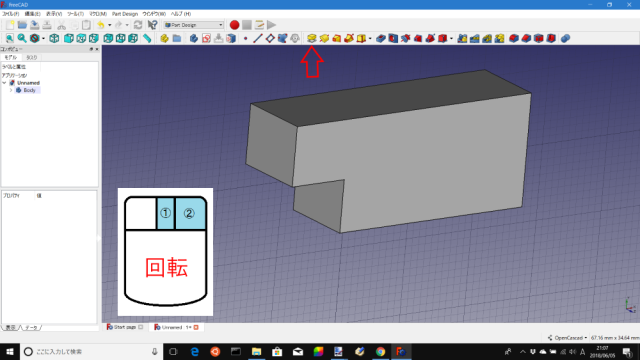Viewport: 640px width, 360px height.
Task: Select Body in the model tree
Action: 29,90
